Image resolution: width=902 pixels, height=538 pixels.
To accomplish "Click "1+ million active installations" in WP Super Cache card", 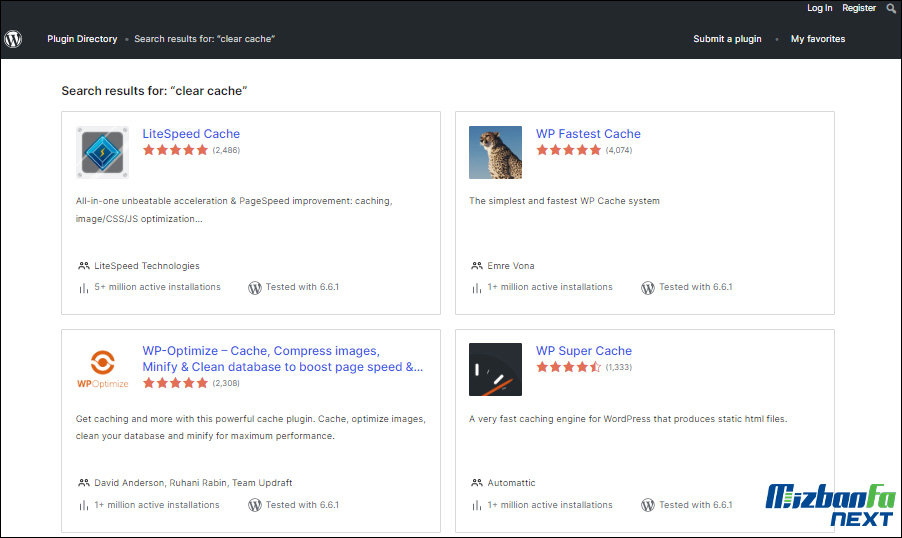I will pyautogui.click(x=550, y=505).
